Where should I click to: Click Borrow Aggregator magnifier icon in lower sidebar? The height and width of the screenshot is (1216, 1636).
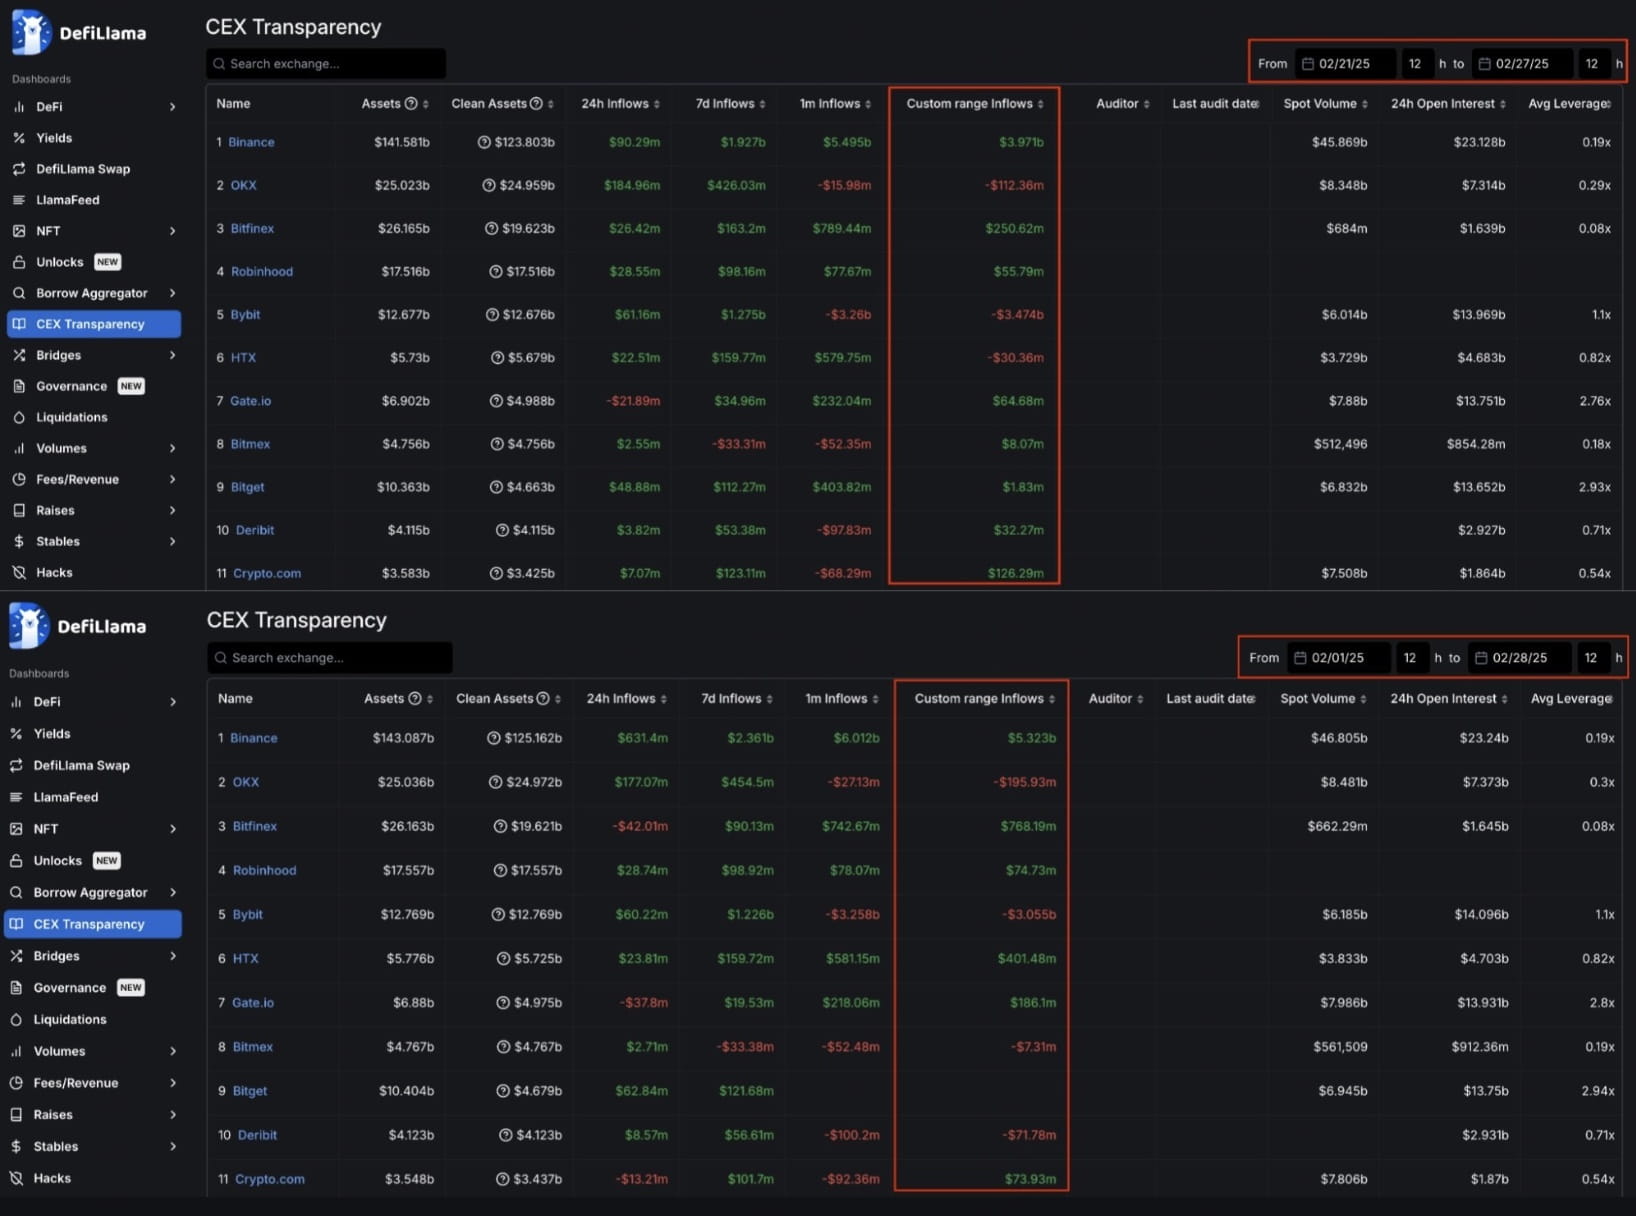[x=16, y=892]
